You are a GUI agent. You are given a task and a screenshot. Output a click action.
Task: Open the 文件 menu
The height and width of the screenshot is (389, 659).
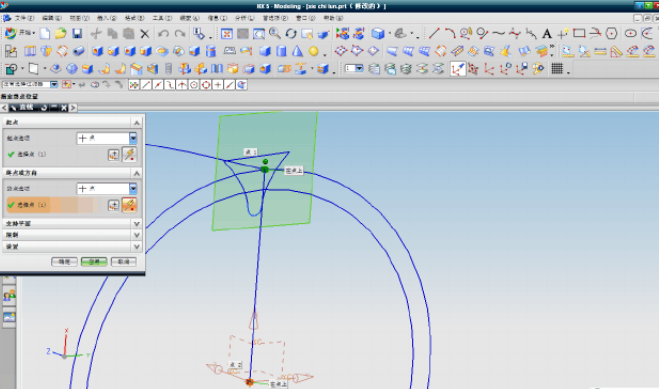coord(24,18)
